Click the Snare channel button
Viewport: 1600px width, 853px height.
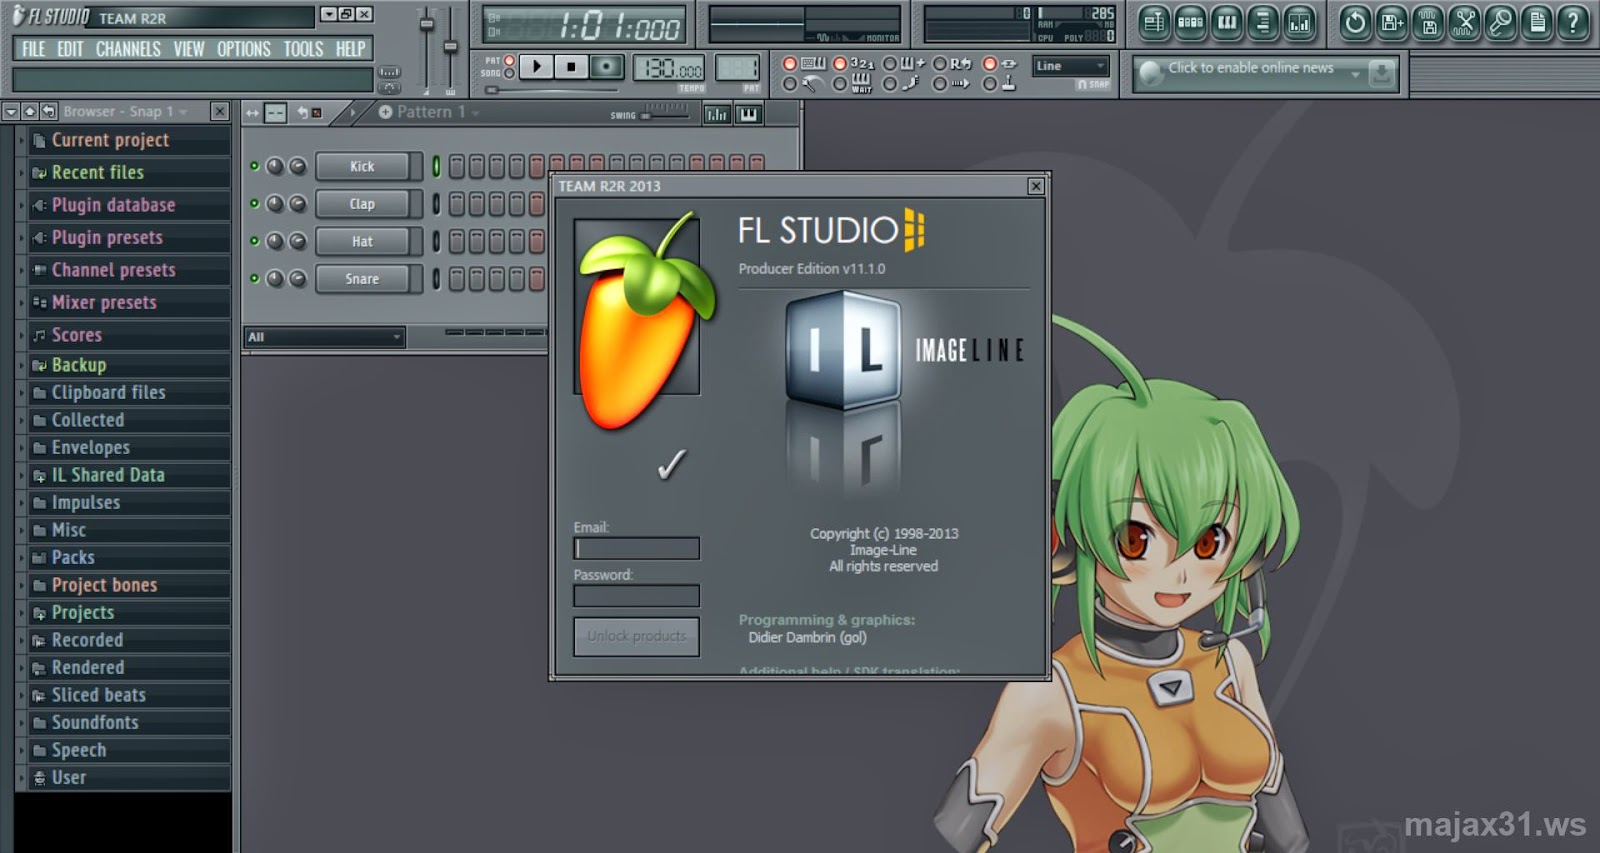(x=363, y=279)
